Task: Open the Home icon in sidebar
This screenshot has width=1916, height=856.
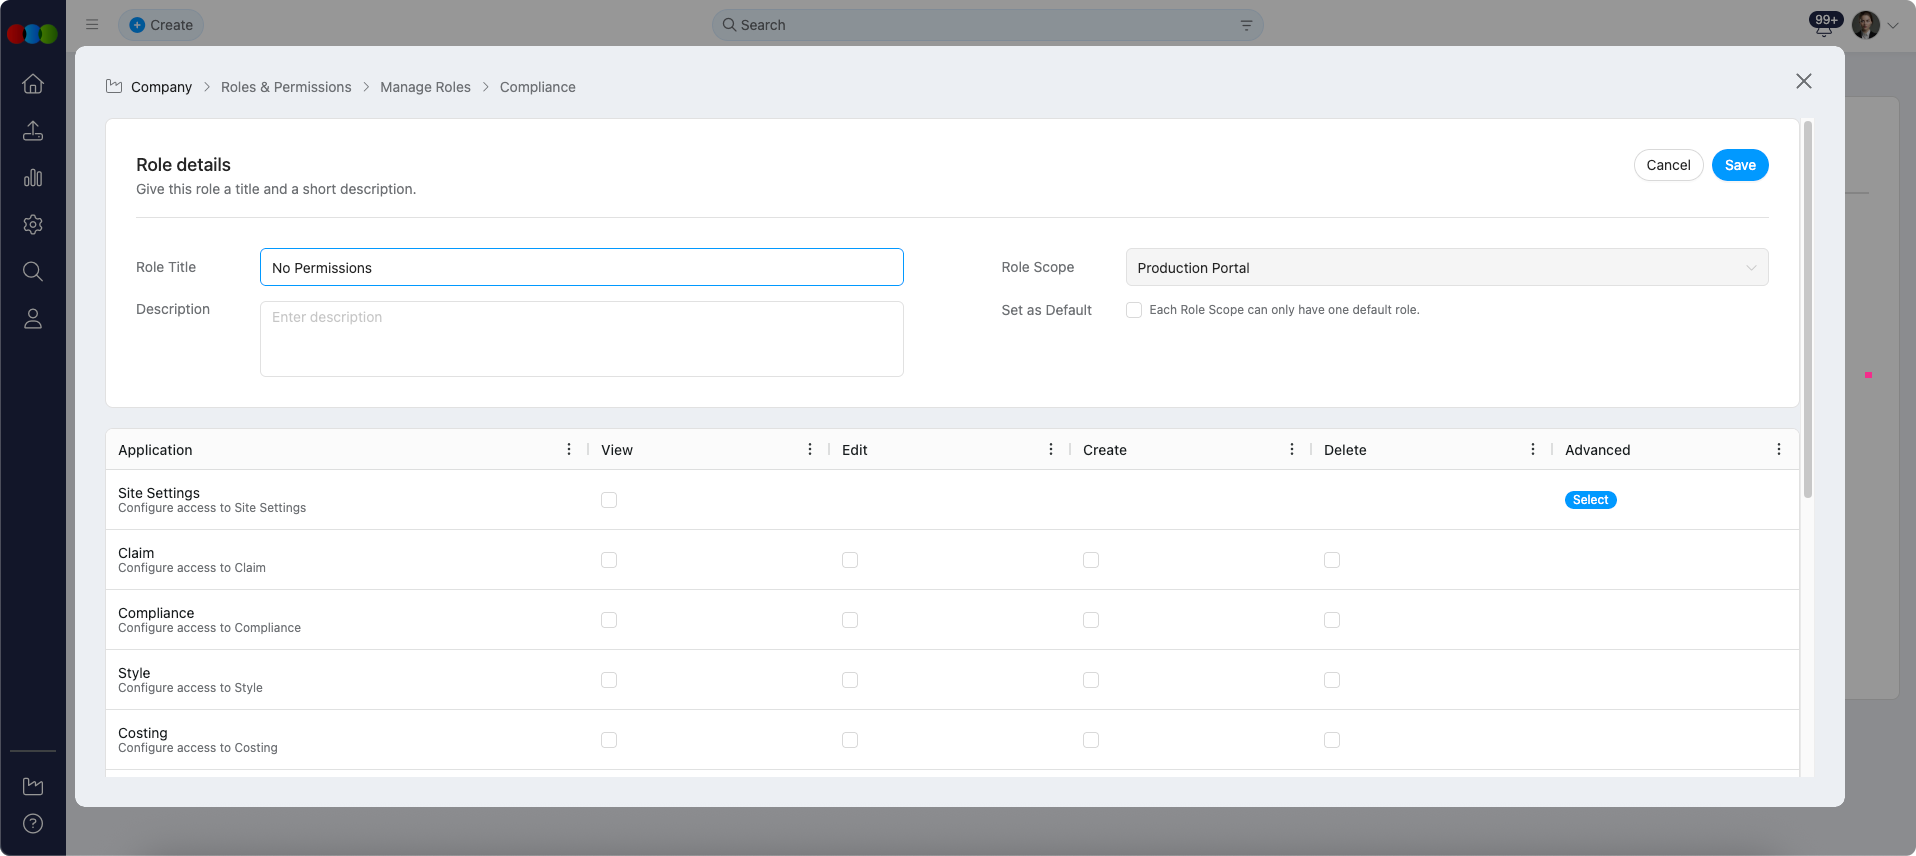Action: click(x=33, y=84)
